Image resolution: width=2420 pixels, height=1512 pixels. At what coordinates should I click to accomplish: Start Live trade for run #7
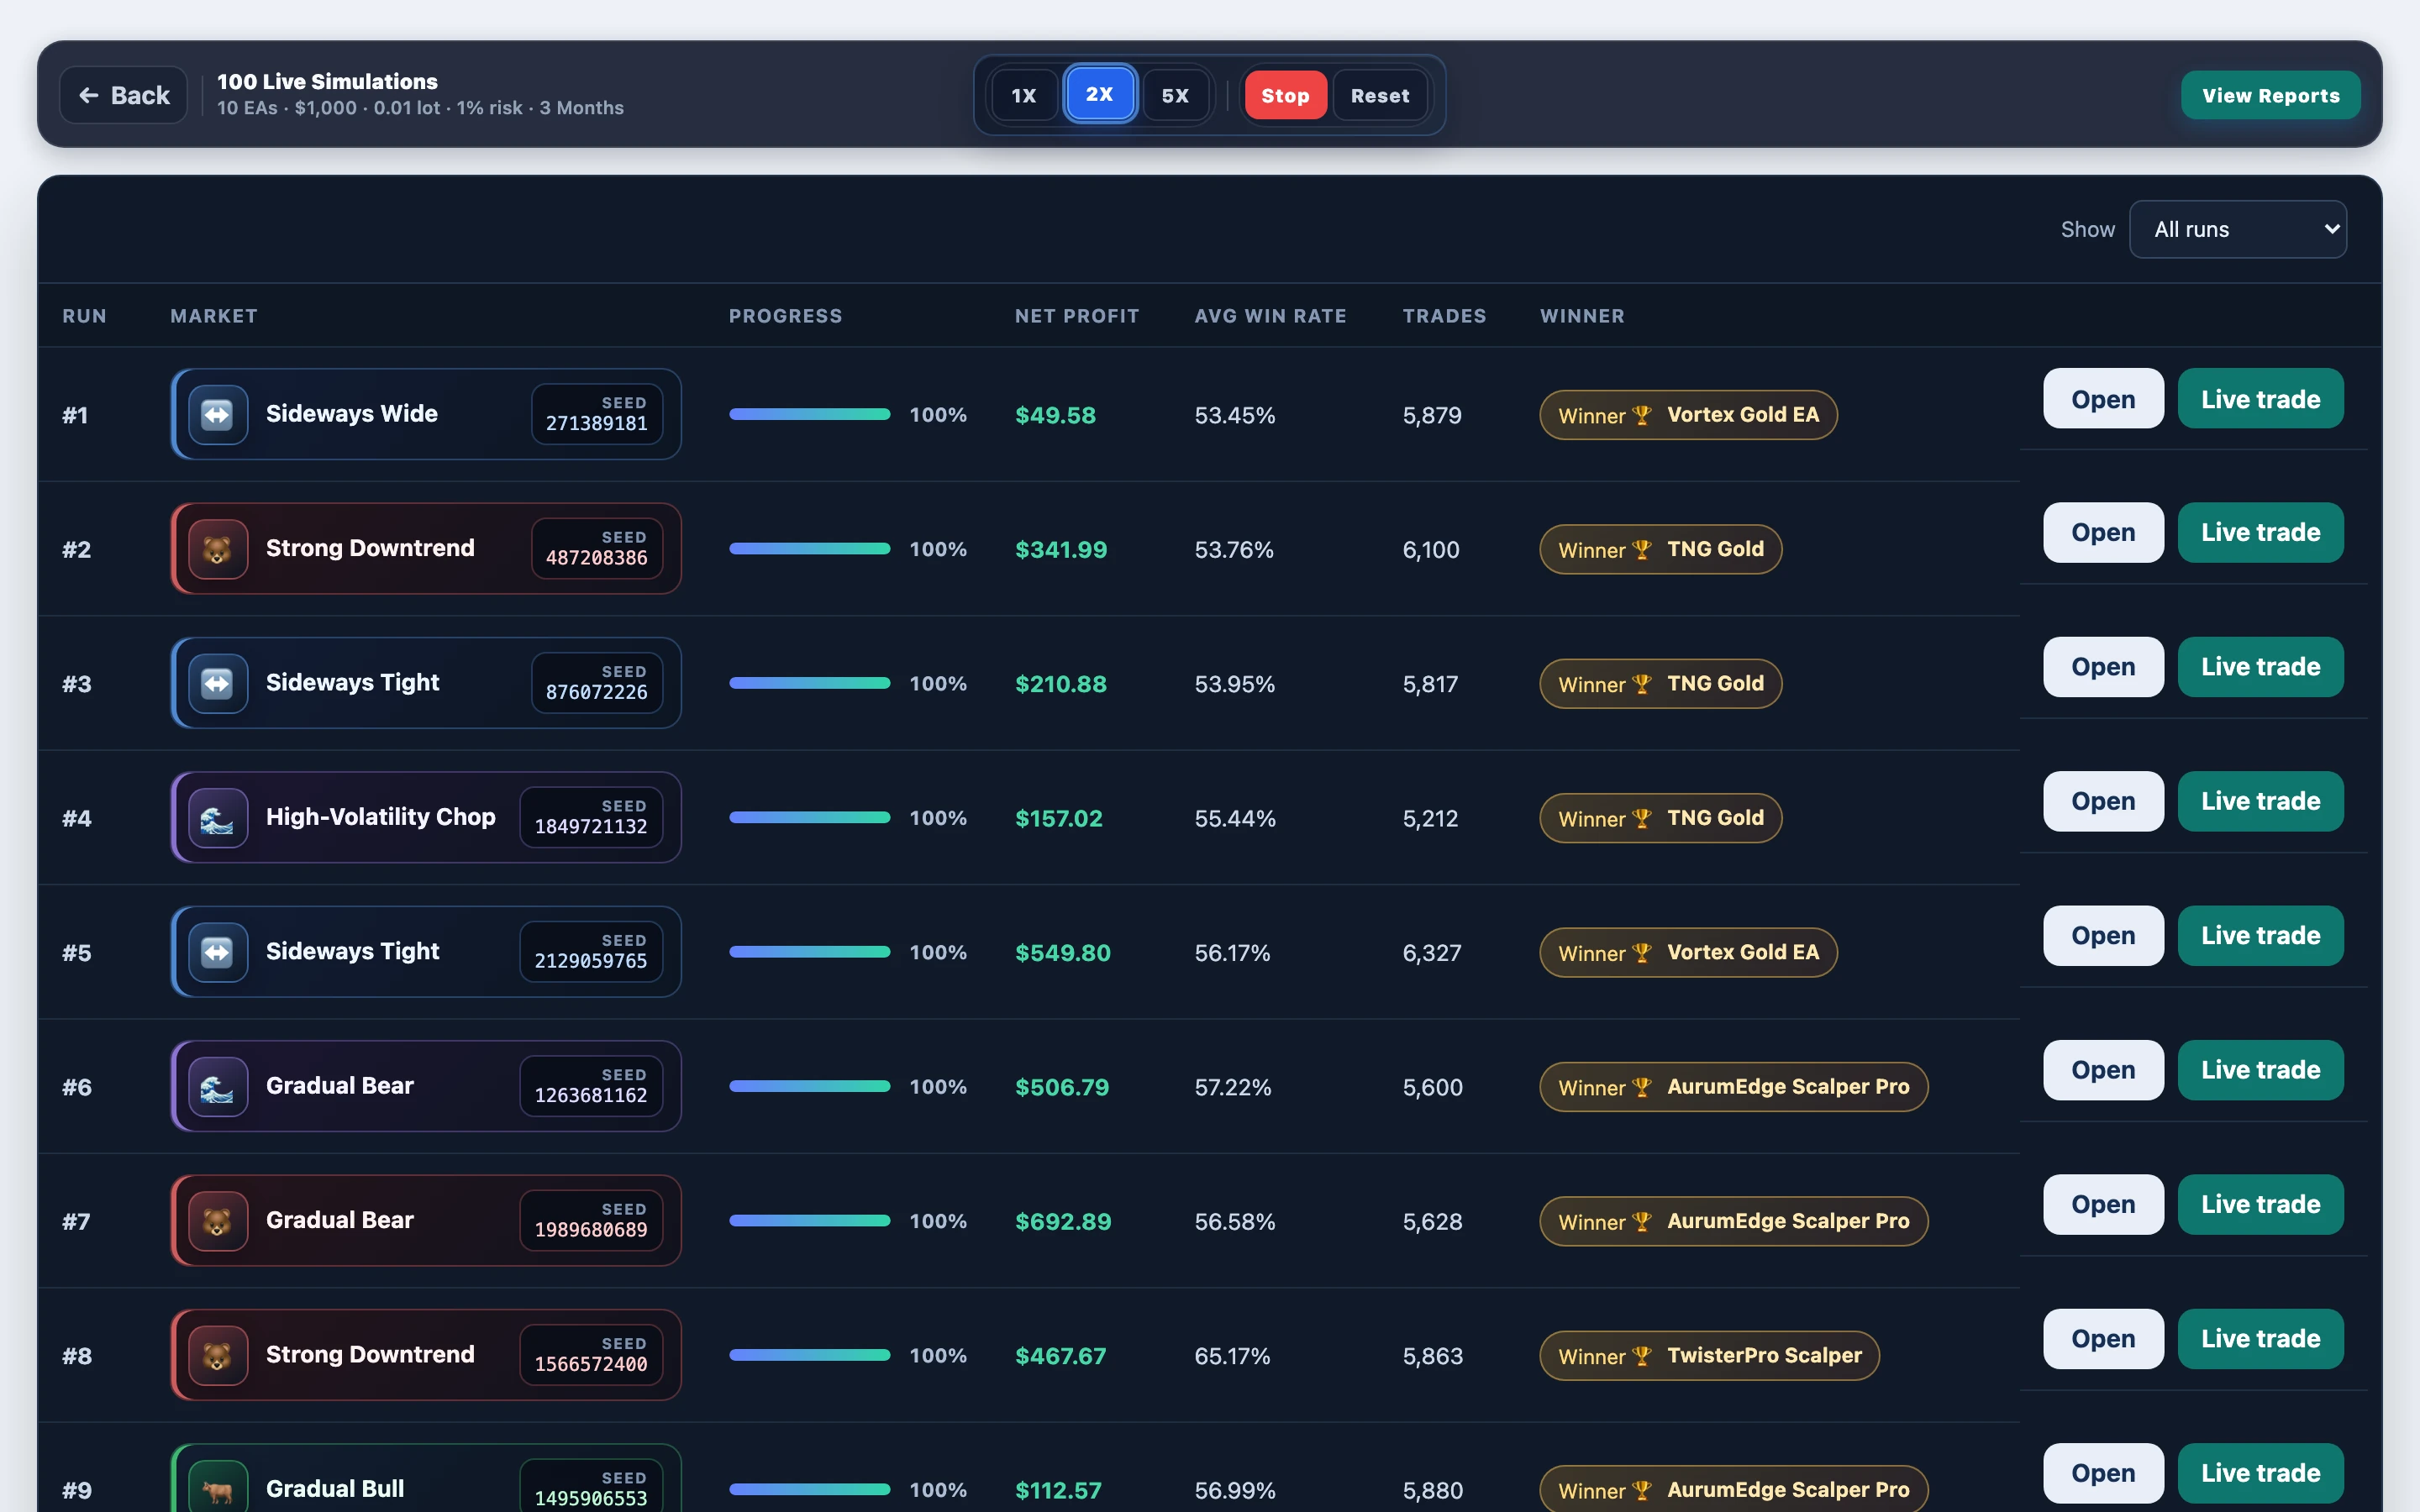[x=2260, y=1204]
